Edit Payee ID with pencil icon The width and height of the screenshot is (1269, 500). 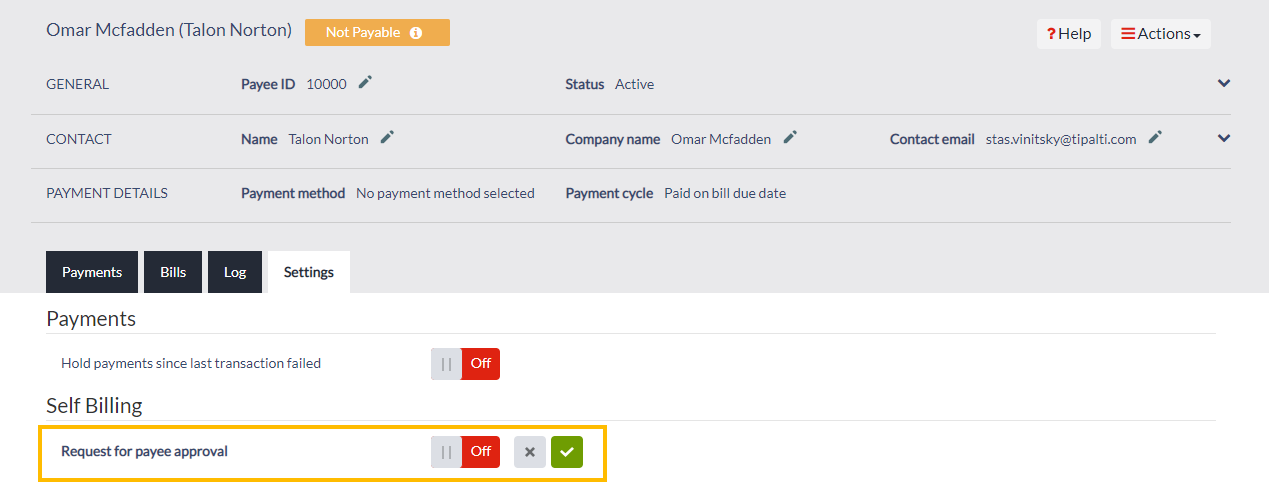(x=365, y=83)
